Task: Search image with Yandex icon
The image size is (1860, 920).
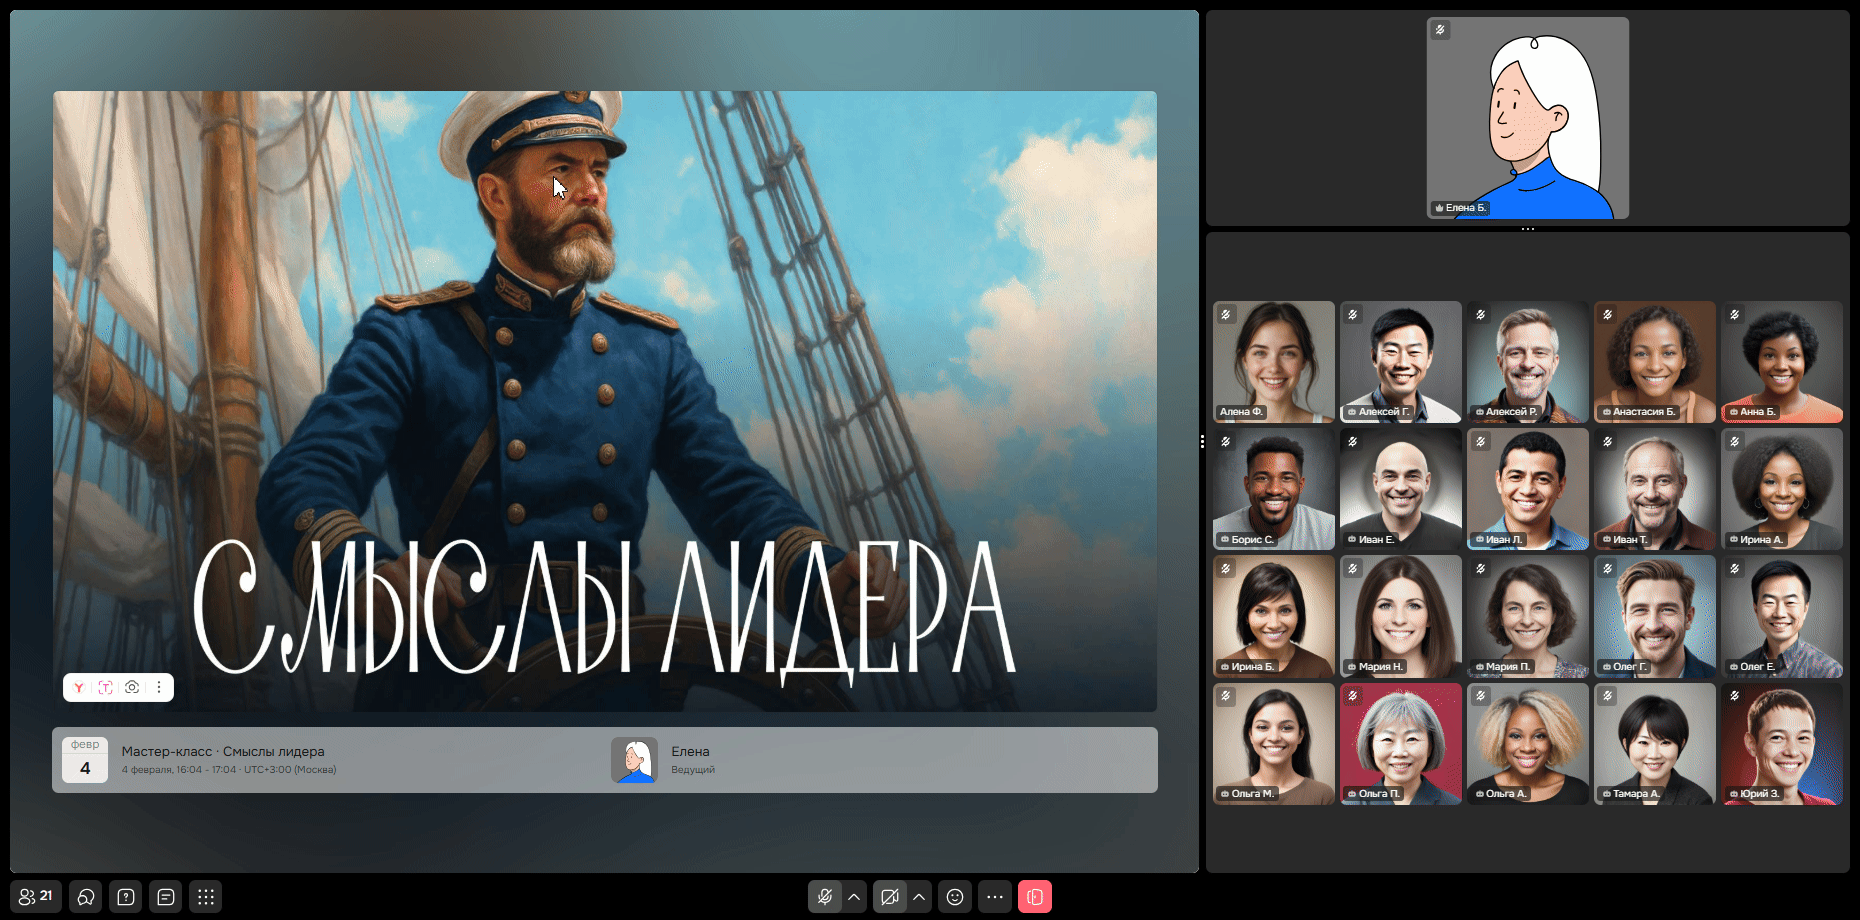Action: click(79, 688)
